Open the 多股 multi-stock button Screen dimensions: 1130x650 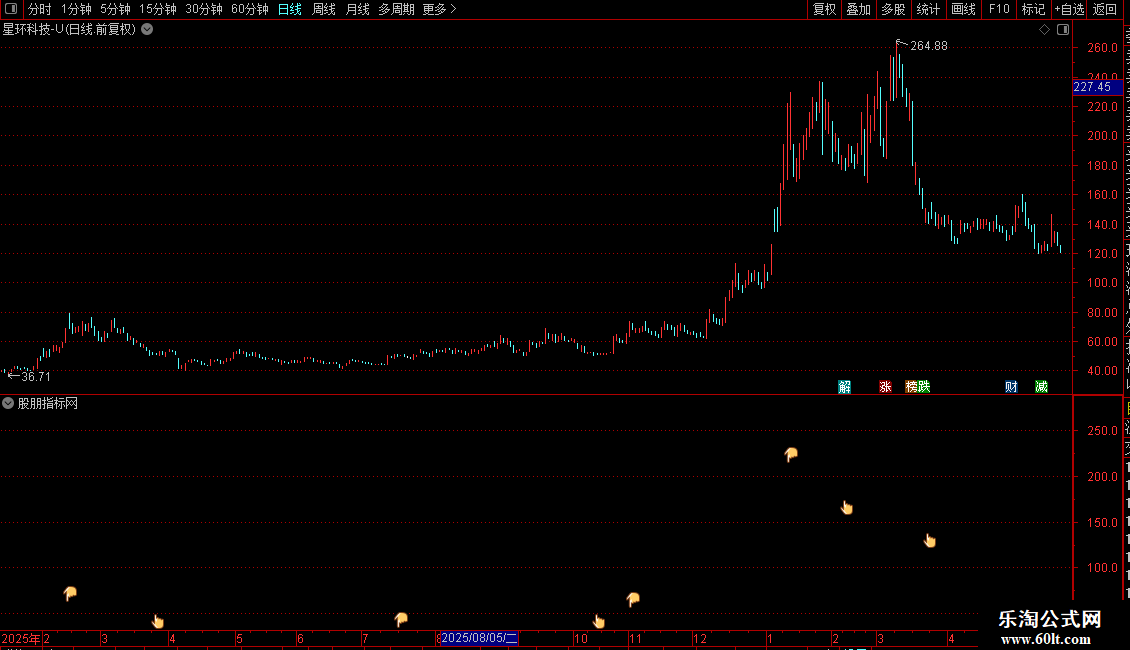pos(893,9)
